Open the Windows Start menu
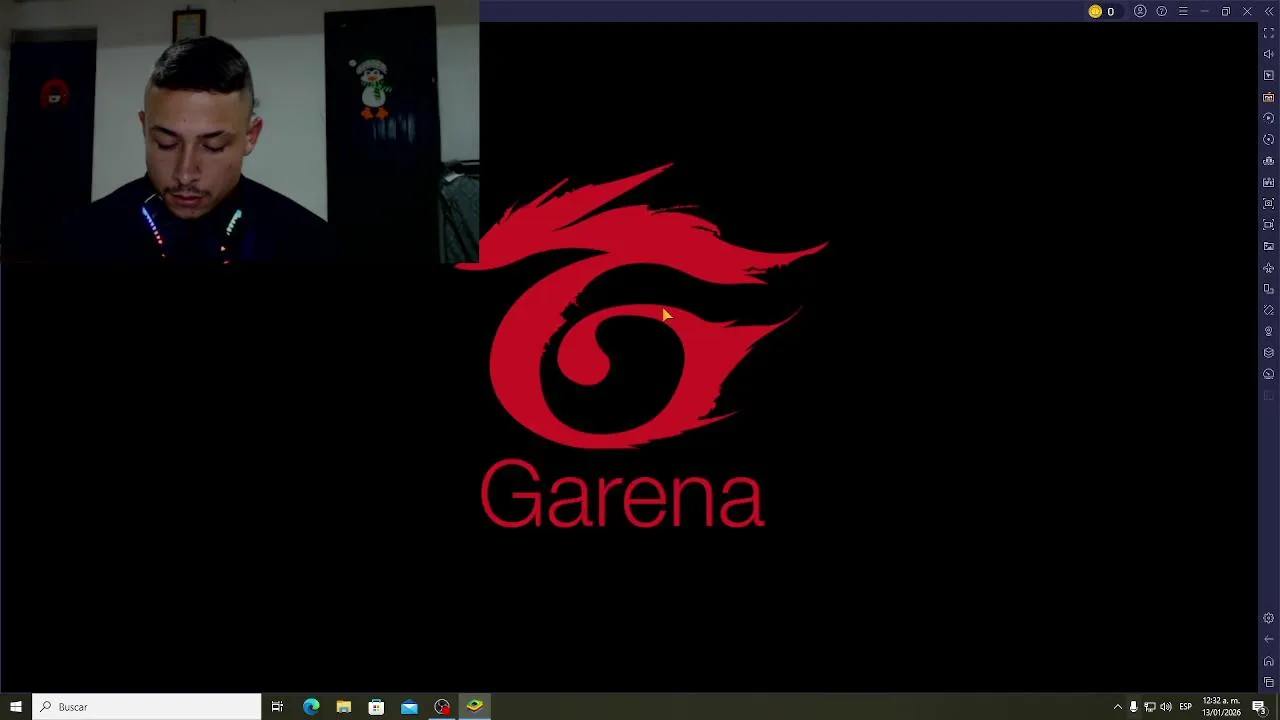The width and height of the screenshot is (1280, 720). pos(16,707)
